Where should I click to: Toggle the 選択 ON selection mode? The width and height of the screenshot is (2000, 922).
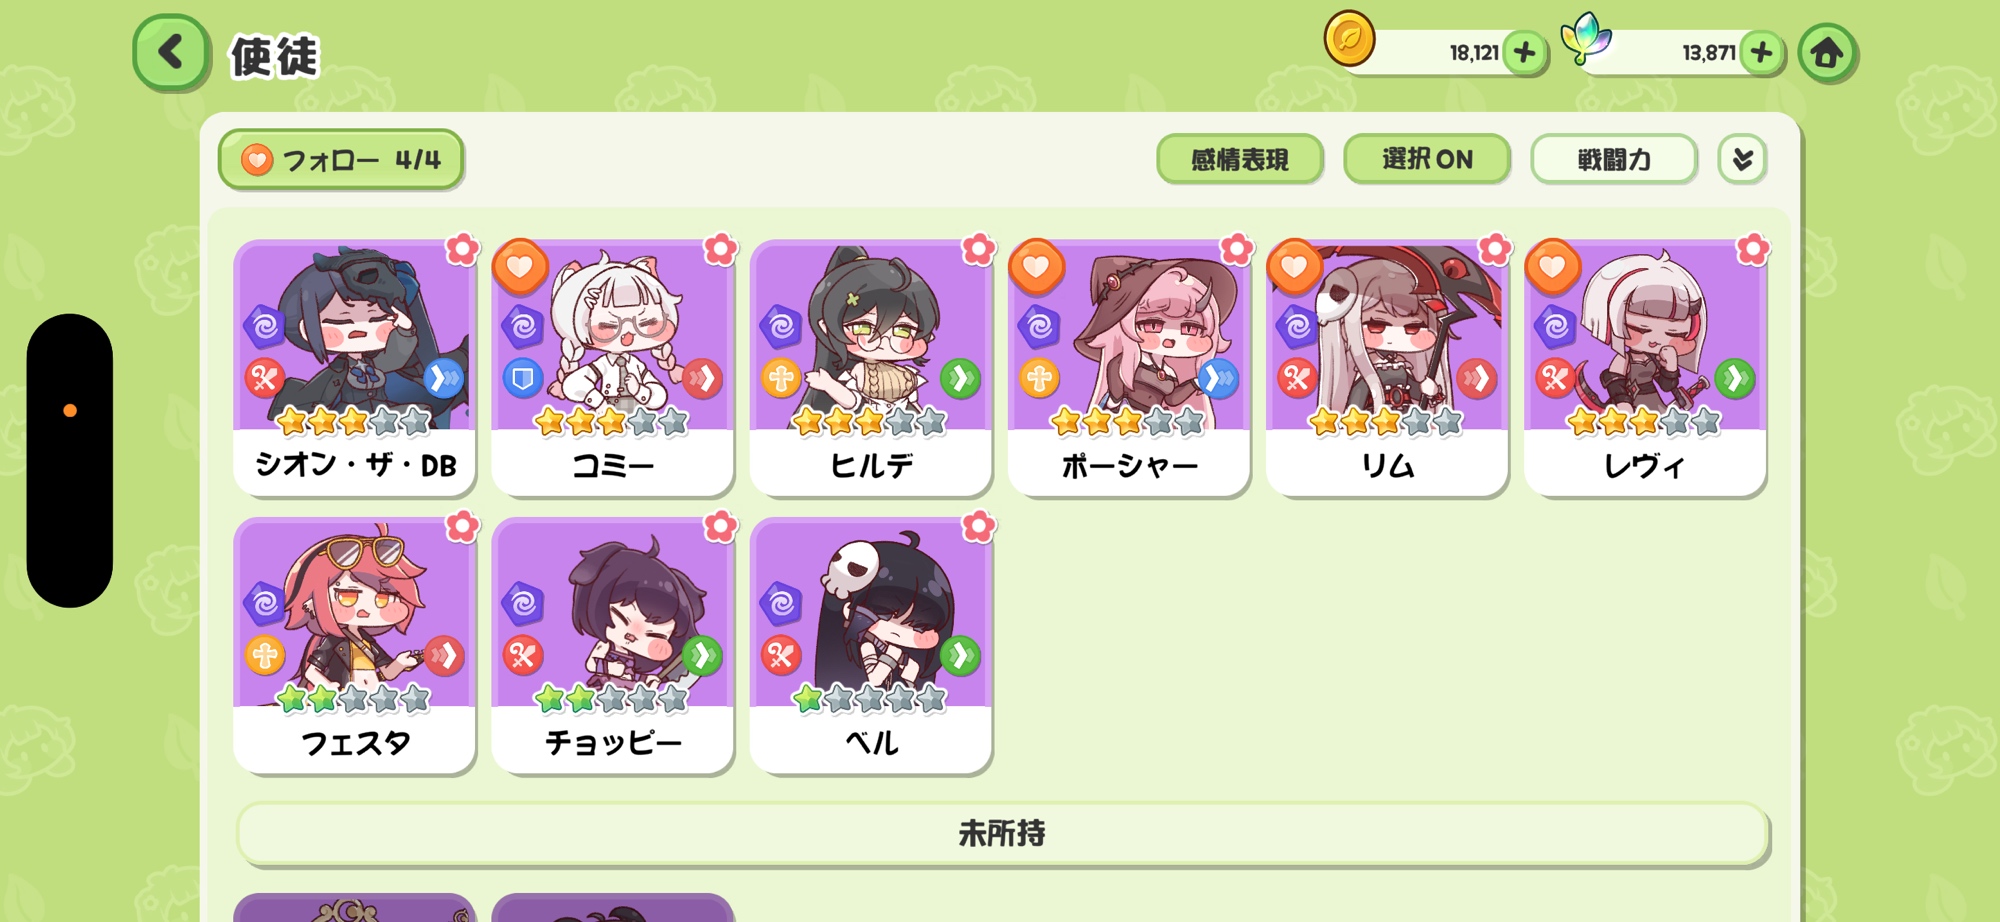(1427, 159)
